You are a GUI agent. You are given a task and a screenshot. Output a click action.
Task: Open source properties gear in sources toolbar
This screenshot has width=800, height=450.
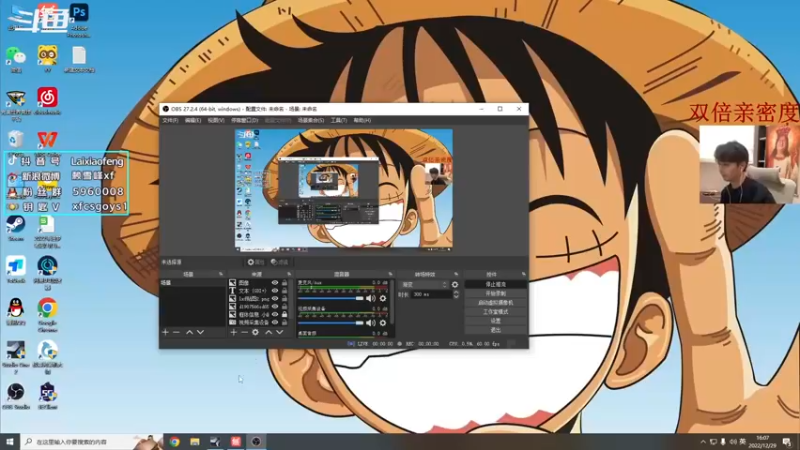[x=256, y=332]
